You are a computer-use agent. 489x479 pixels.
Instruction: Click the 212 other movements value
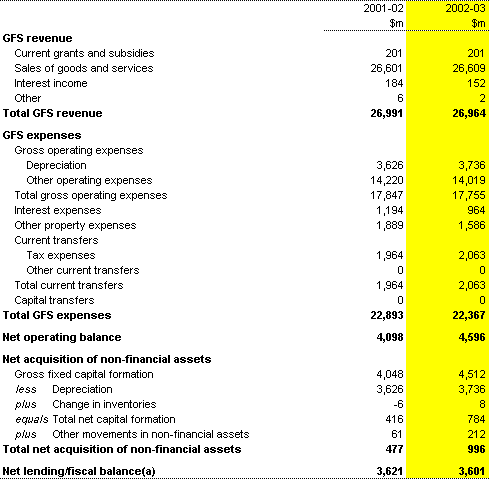(x=476, y=434)
